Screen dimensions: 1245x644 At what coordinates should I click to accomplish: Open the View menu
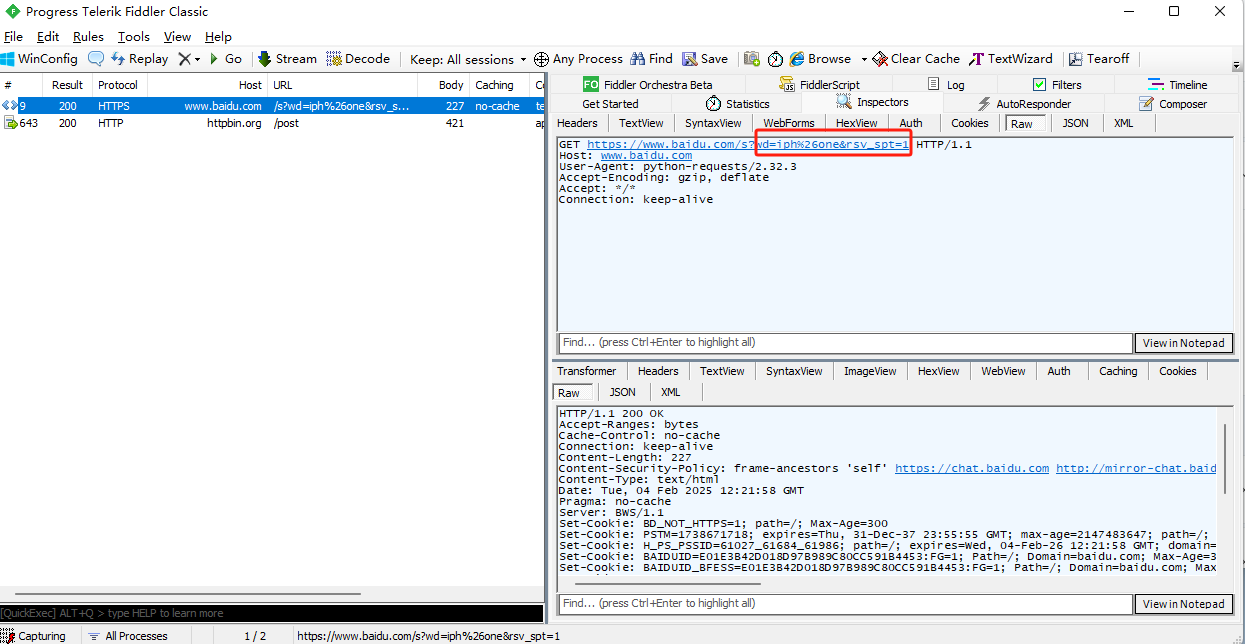177,37
